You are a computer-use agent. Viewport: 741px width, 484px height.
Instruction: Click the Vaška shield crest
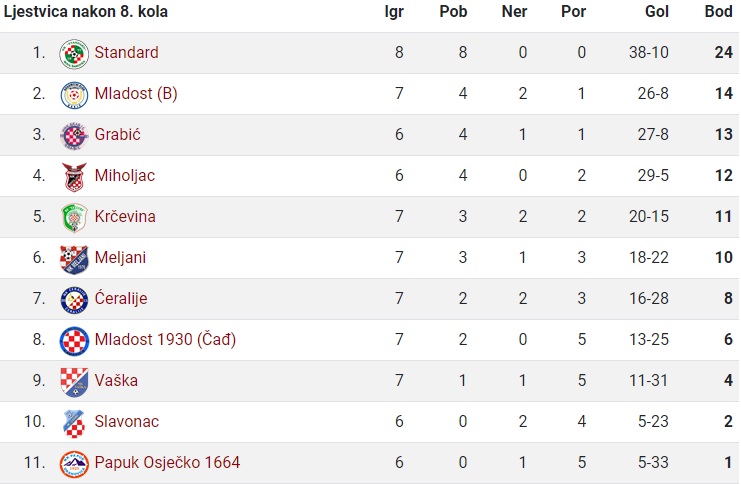click(x=74, y=382)
